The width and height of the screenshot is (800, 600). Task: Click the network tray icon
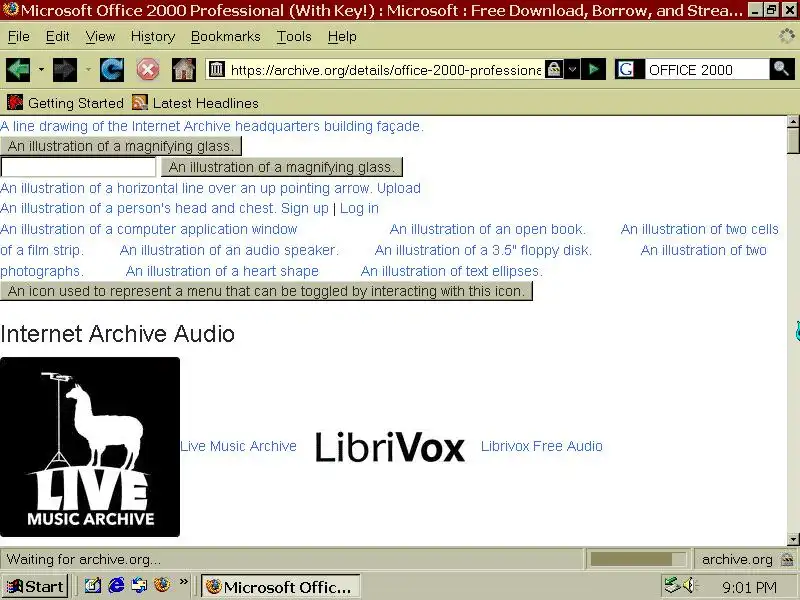[672, 585]
